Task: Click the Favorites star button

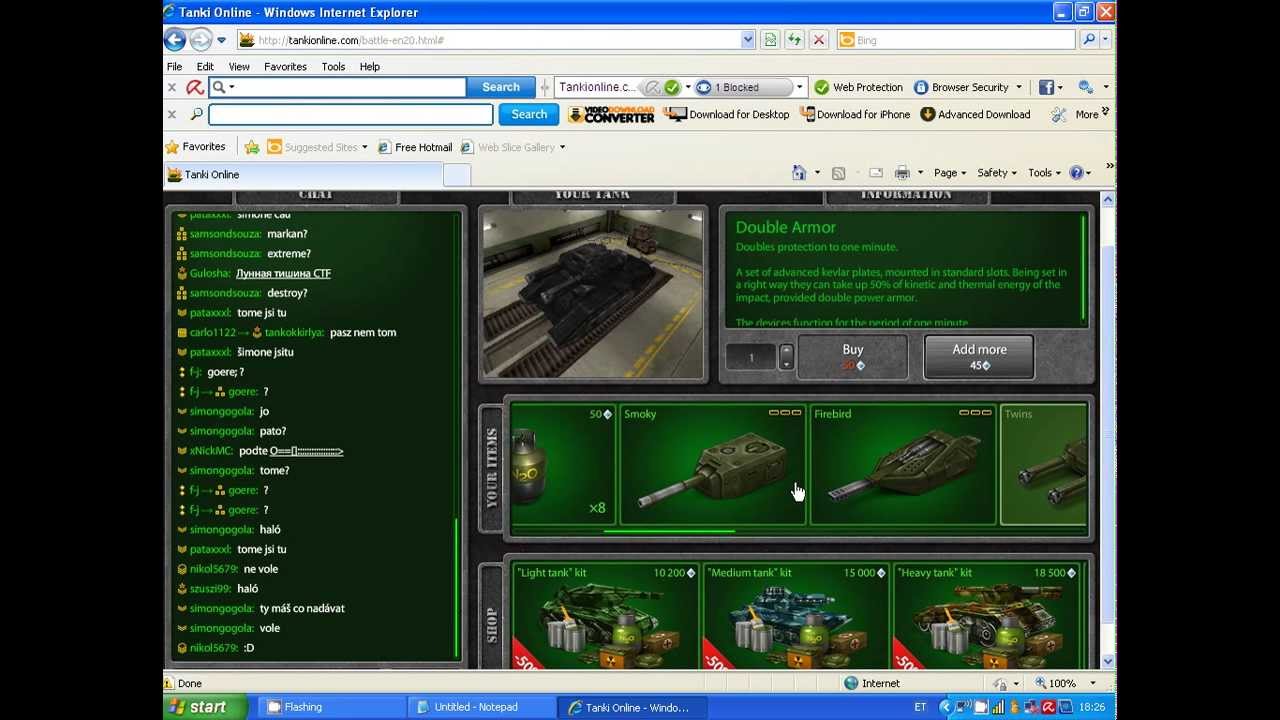Action: click(196, 147)
